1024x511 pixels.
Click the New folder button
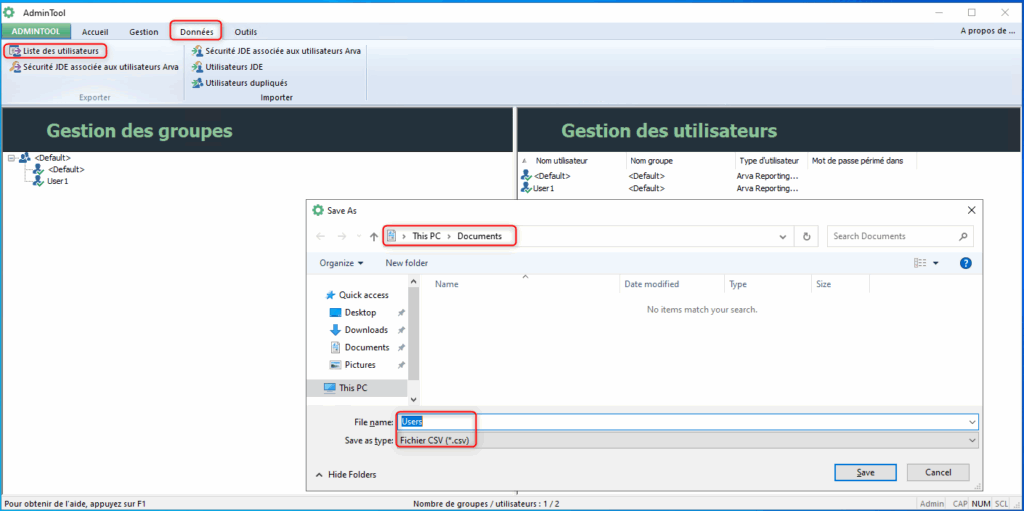(406, 263)
